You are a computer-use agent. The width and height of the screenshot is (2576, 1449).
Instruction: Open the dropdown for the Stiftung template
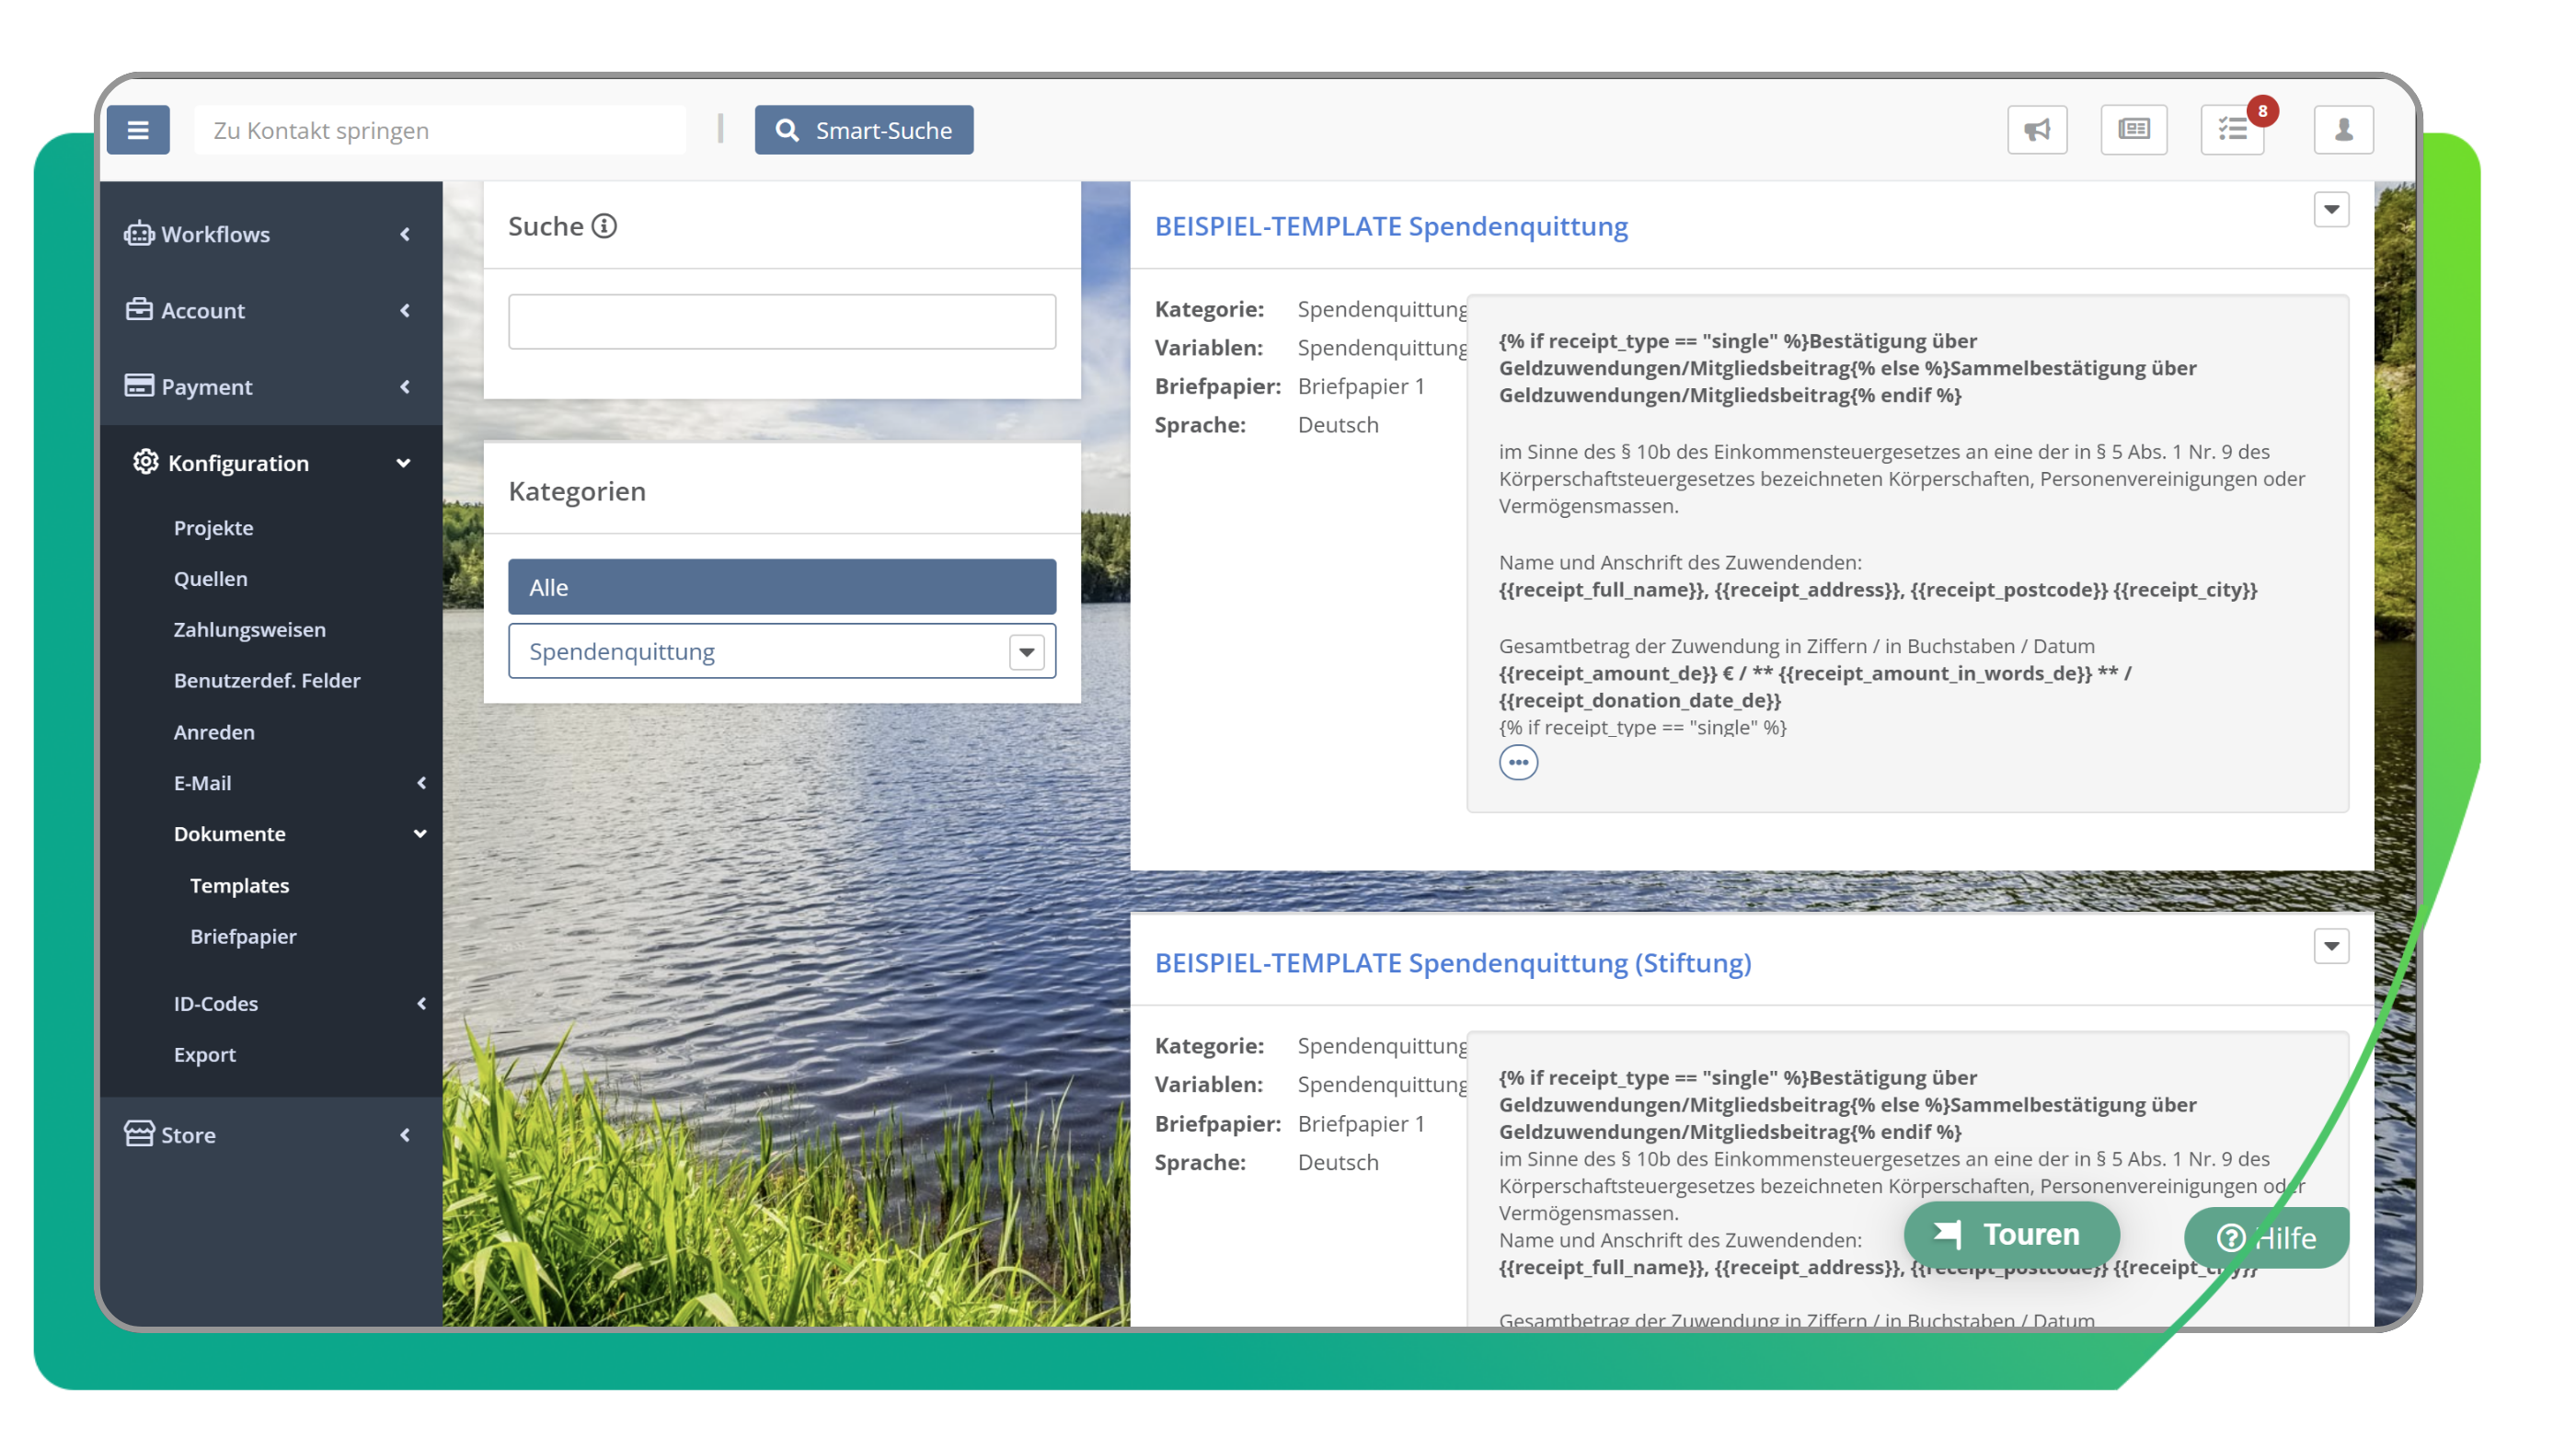click(2331, 946)
